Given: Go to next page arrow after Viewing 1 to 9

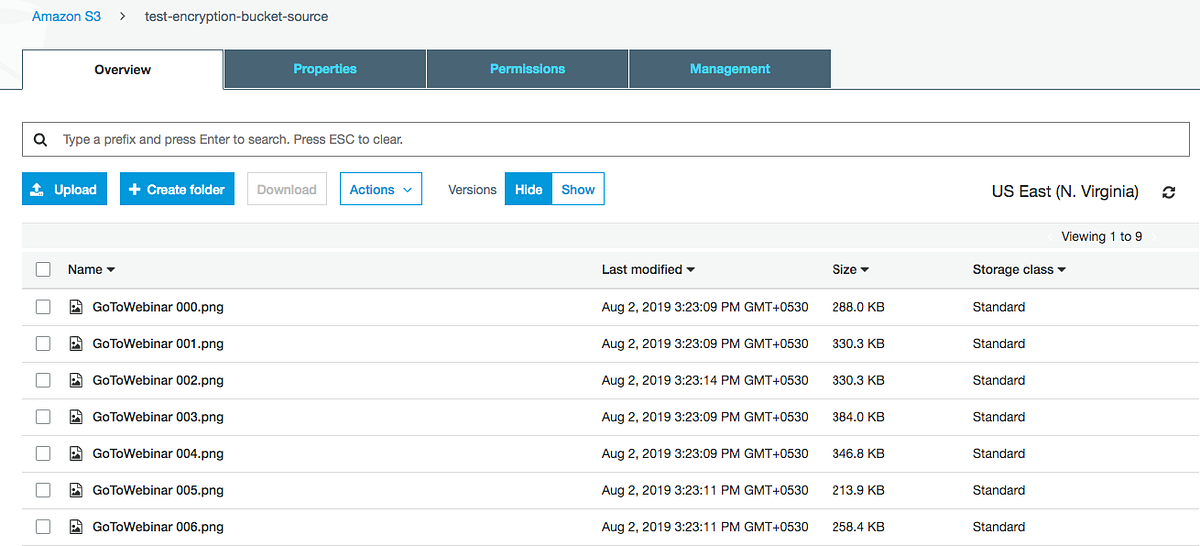Looking at the screenshot, I should 1154,237.
